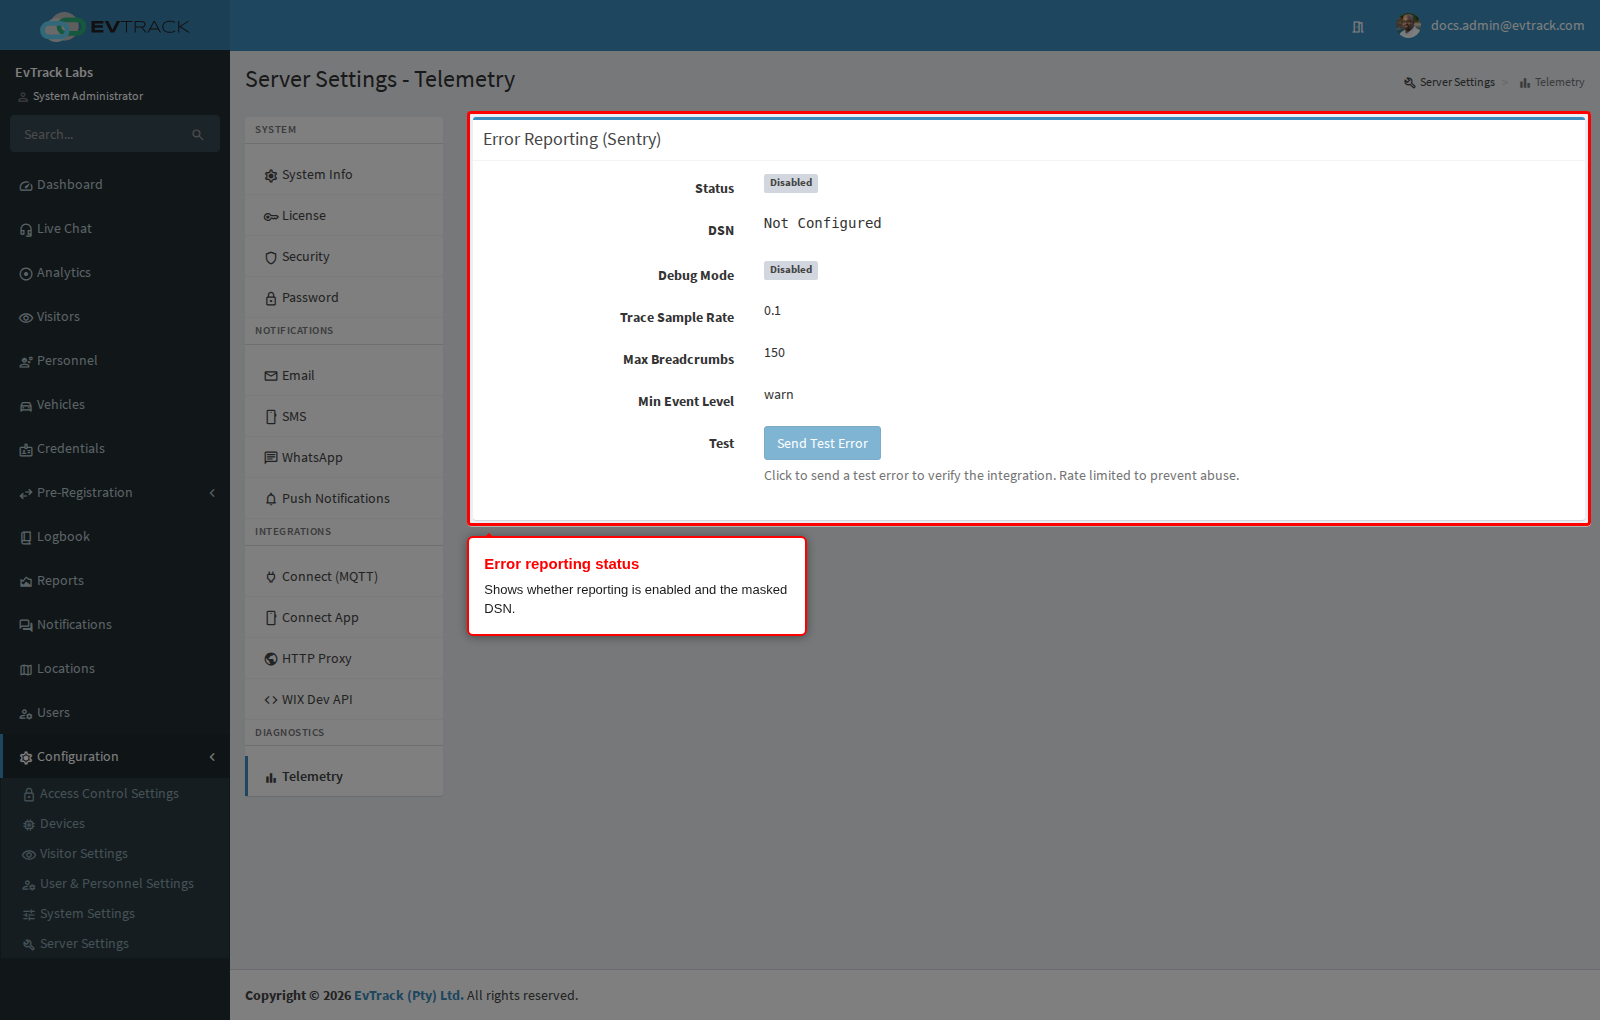Select the Telemetry diagnostics tab
Image resolution: width=1600 pixels, height=1020 pixels.
coord(344,777)
